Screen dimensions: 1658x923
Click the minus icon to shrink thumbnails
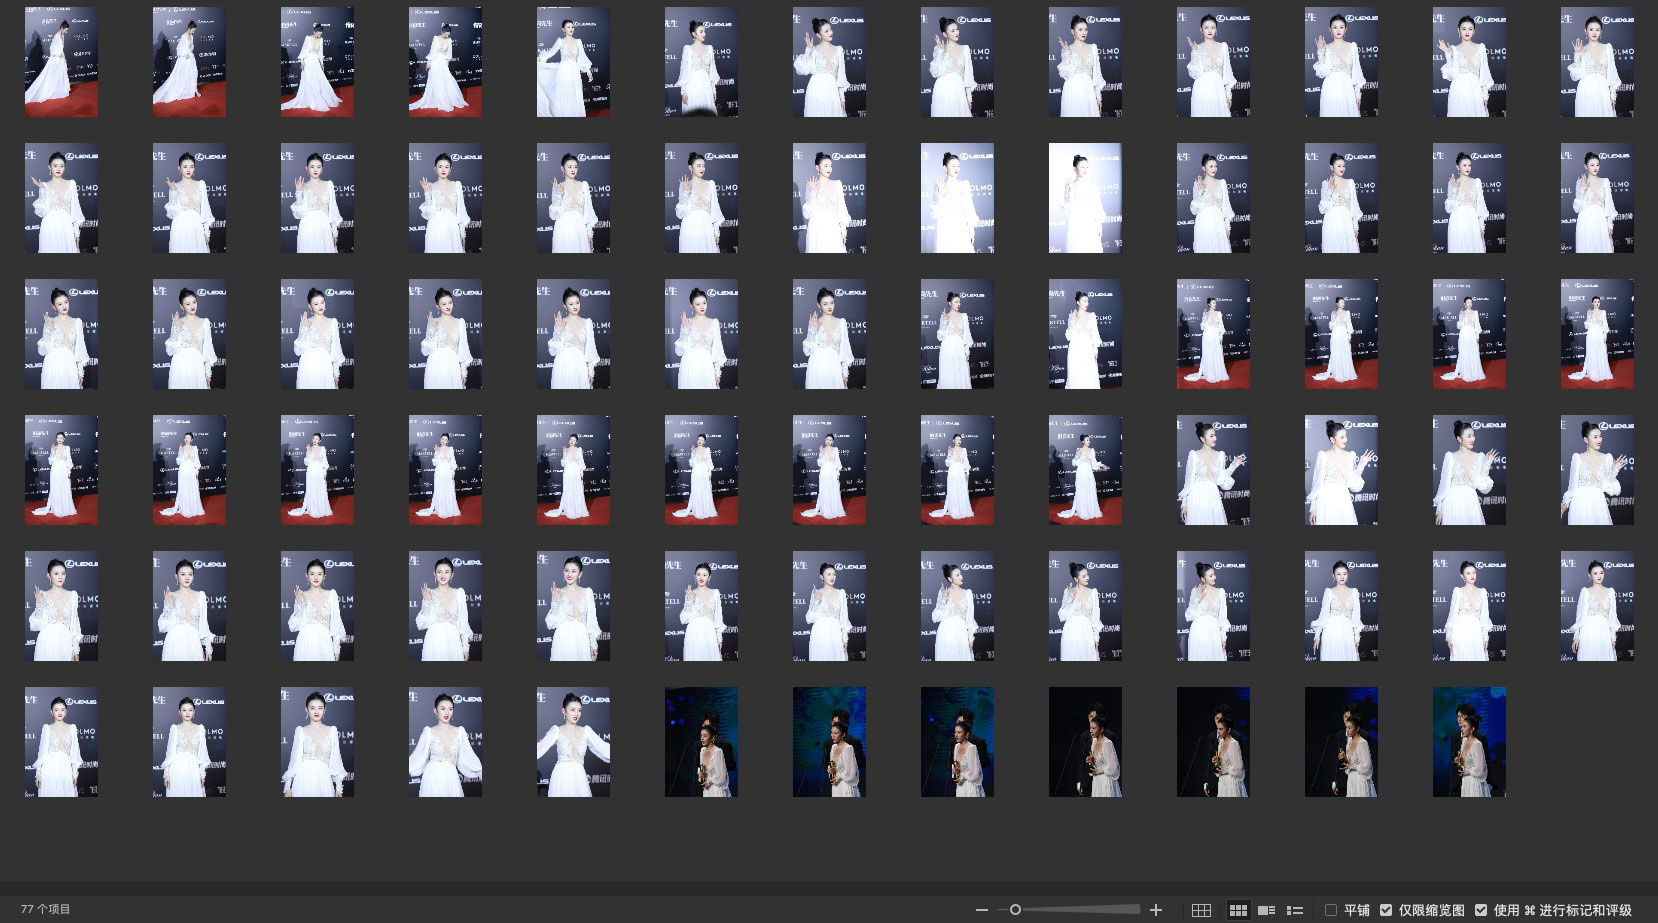(x=981, y=910)
